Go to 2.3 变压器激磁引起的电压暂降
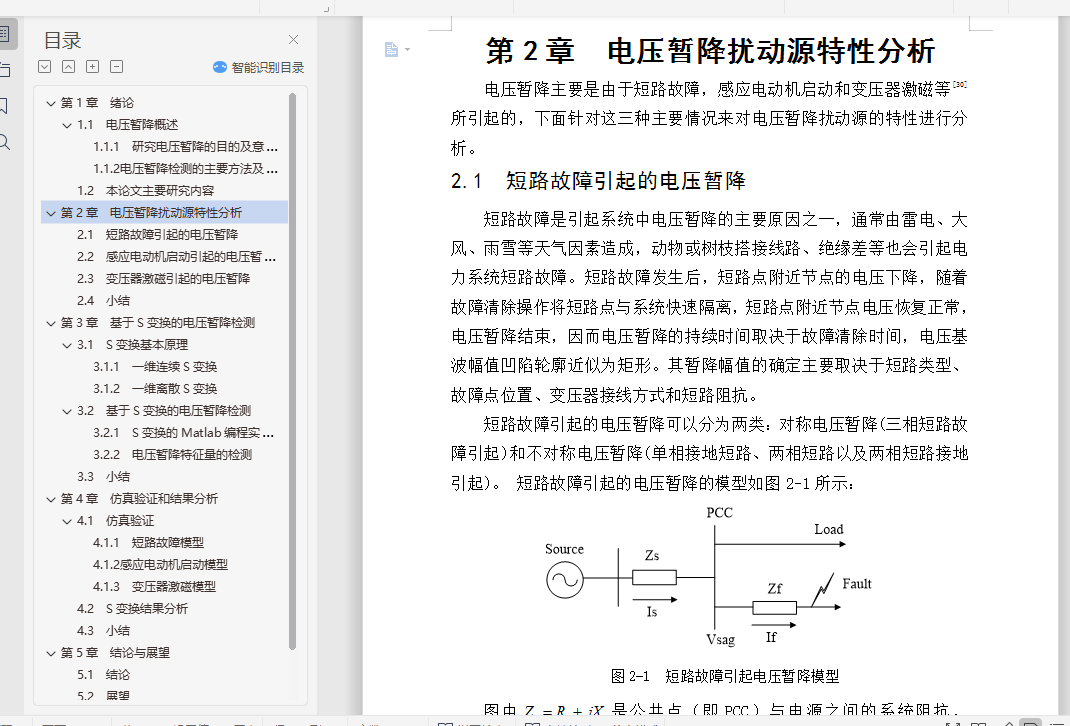This screenshot has height=726, width=1070. click(x=163, y=278)
